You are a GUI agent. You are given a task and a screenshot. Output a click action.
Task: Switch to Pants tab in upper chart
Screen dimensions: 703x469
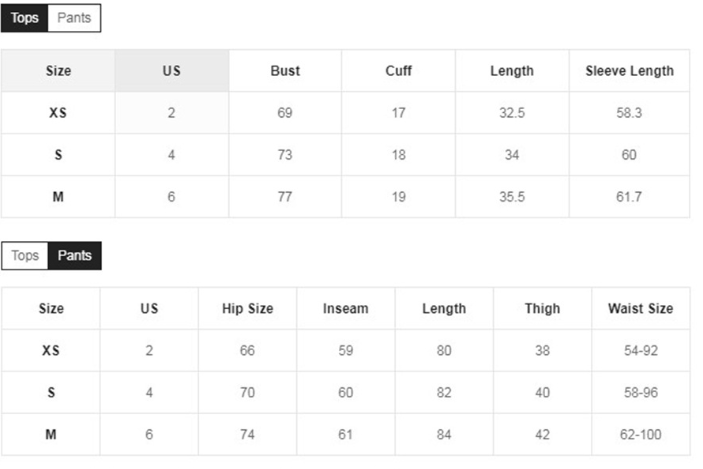pyautogui.click(x=74, y=18)
